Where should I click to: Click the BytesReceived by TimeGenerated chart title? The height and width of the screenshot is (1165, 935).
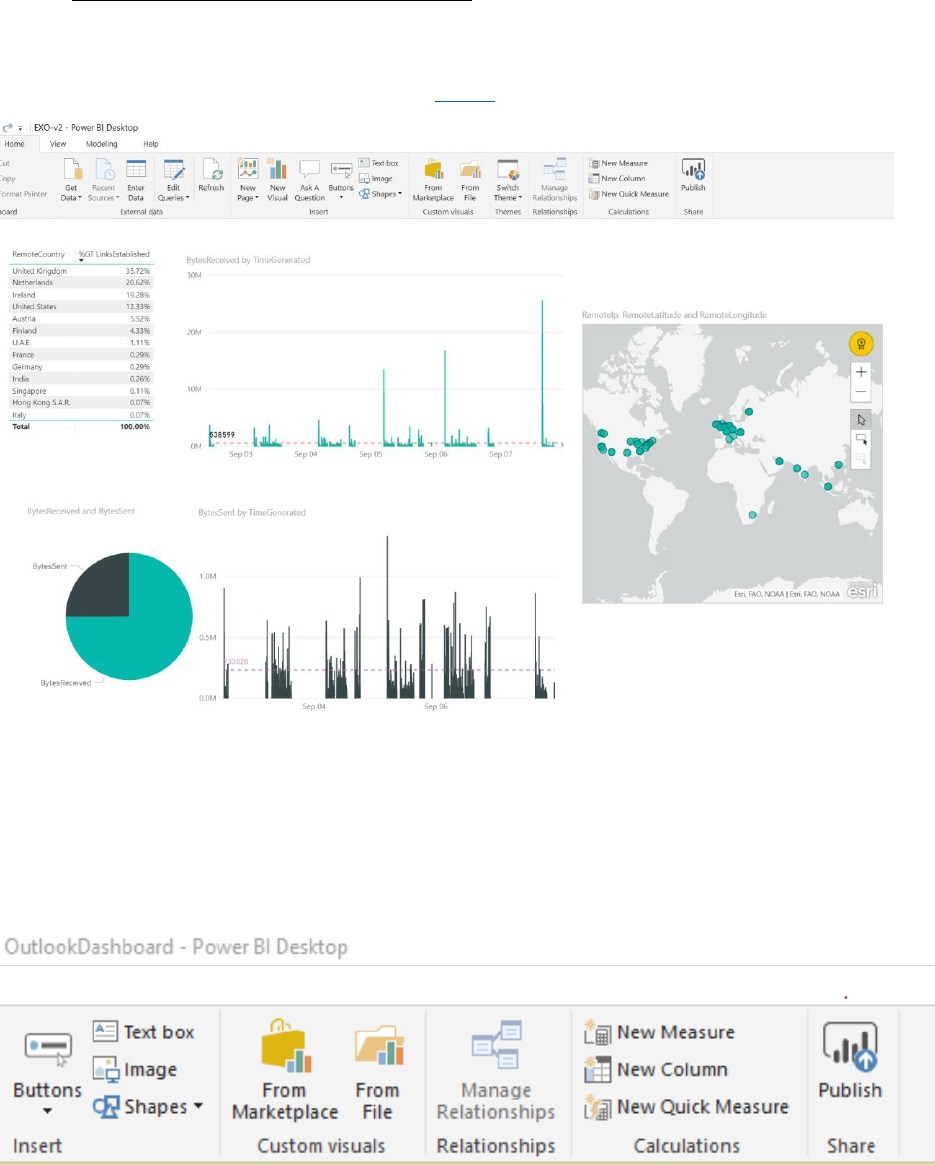(248, 260)
